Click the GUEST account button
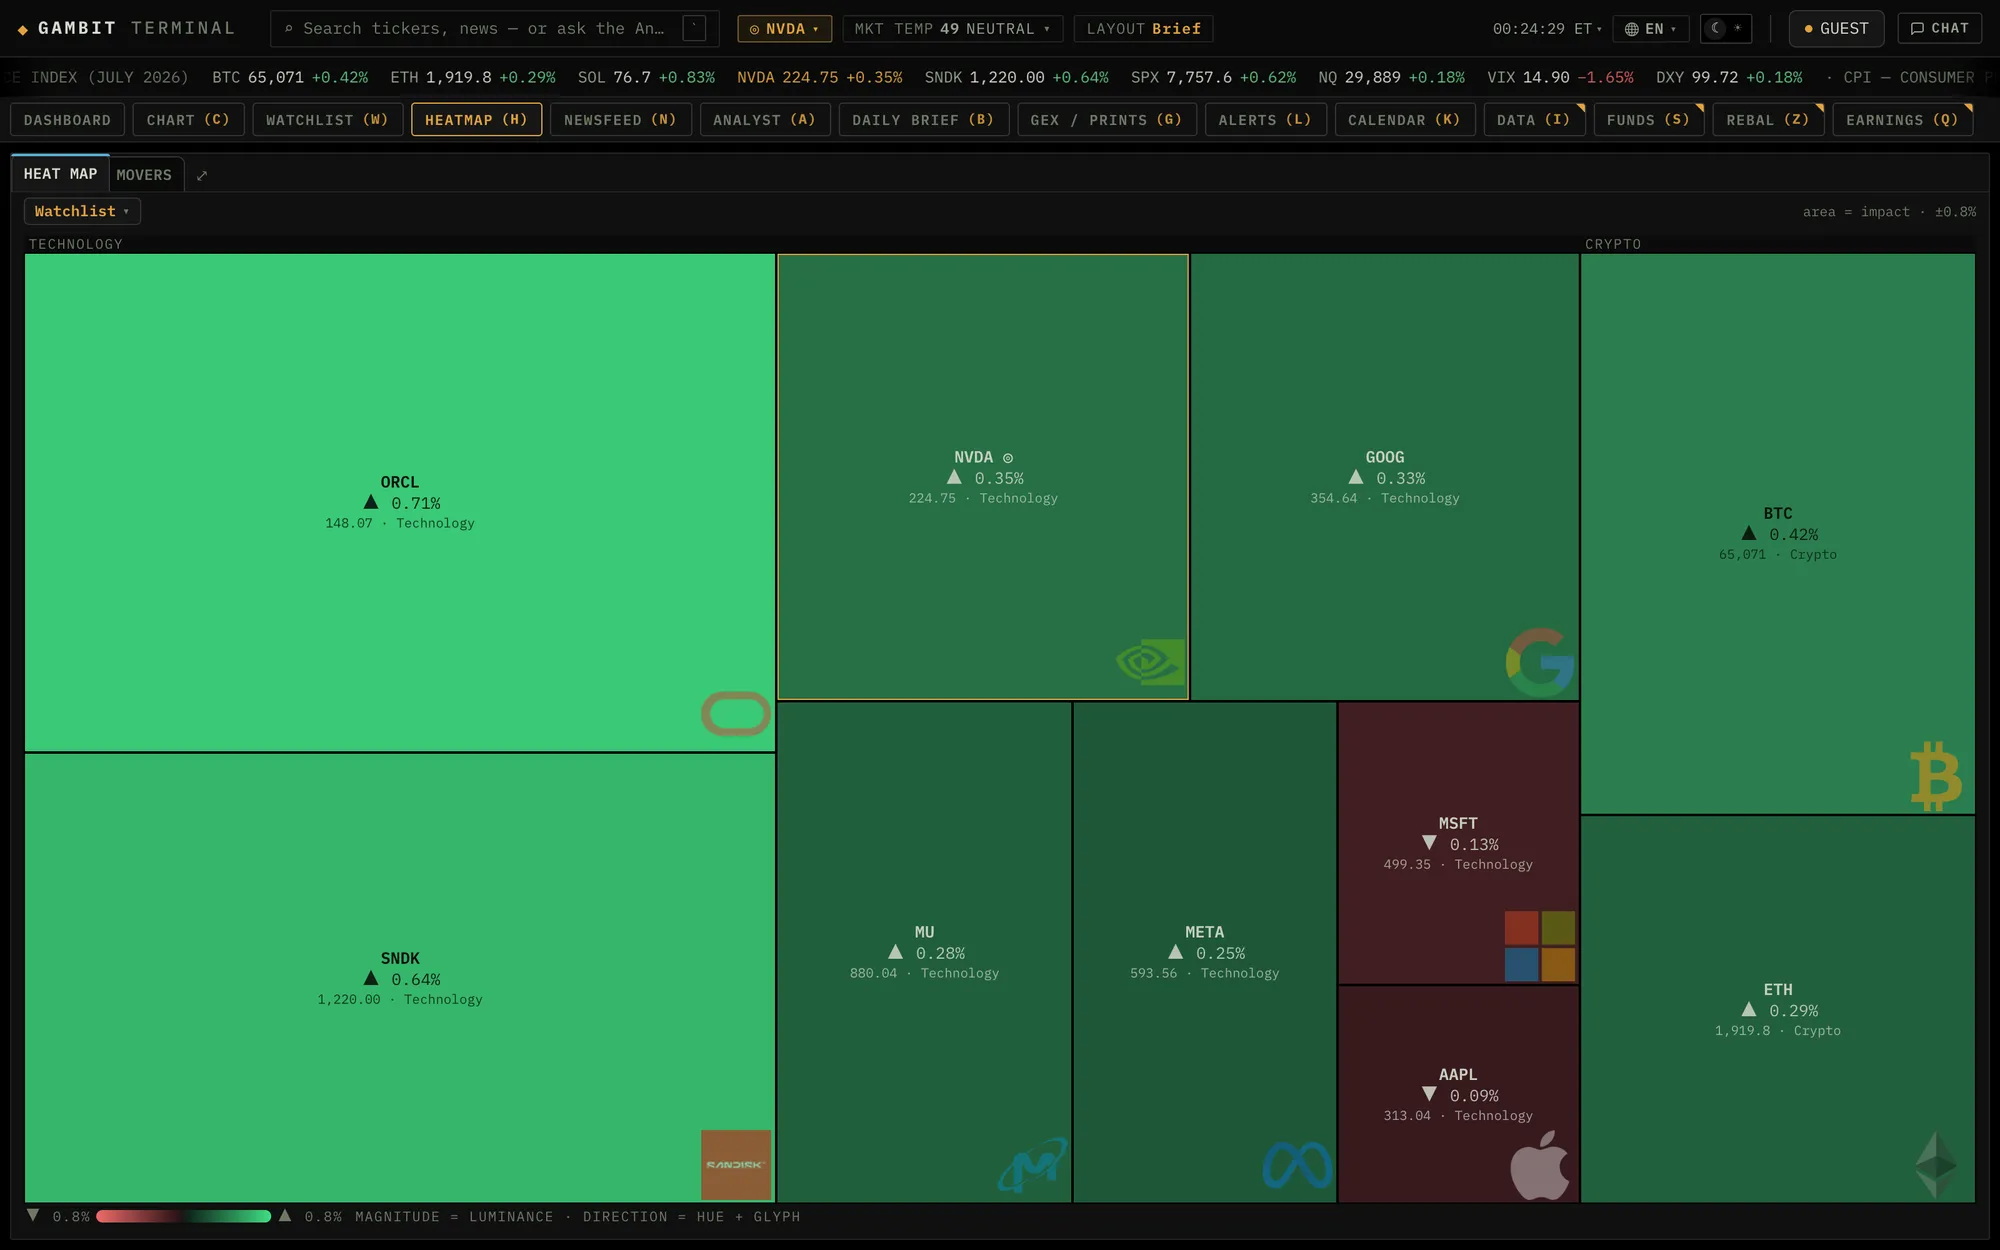Screen dimensions: 2000x1250 point(1836,29)
